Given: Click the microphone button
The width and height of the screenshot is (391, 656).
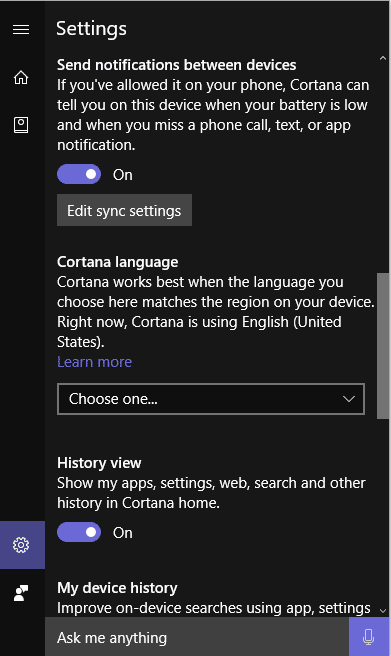Looking at the screenshot, I should [368, 636].
